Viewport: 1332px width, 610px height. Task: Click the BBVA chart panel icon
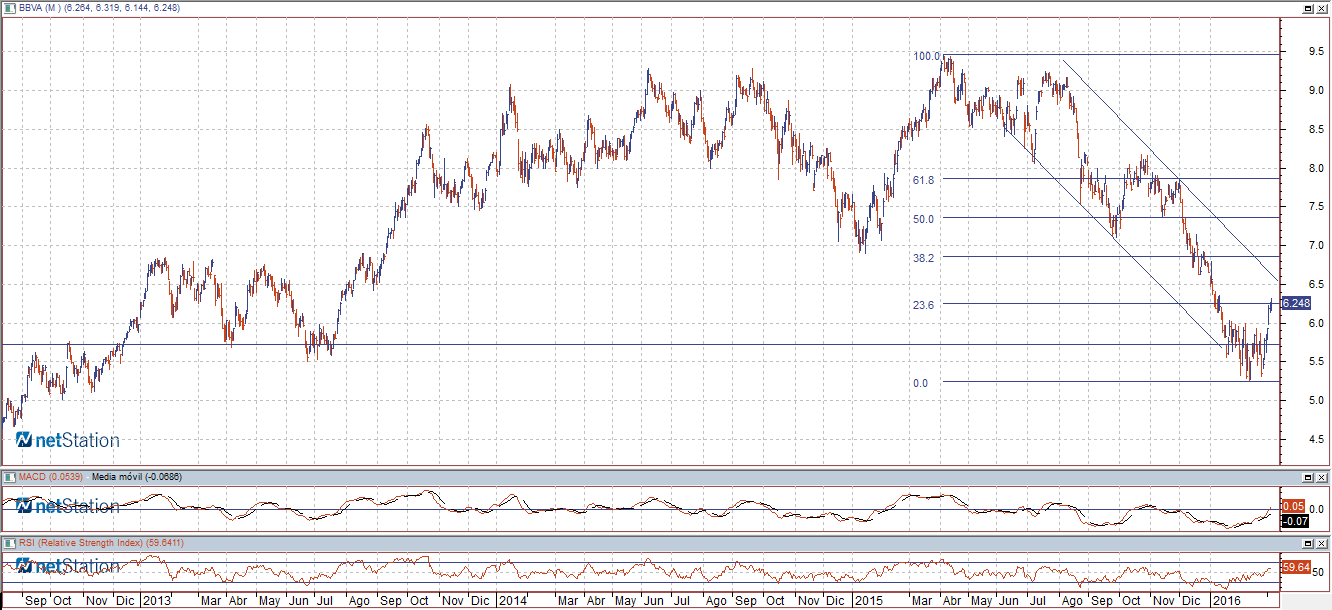click(x=9, y=7)
